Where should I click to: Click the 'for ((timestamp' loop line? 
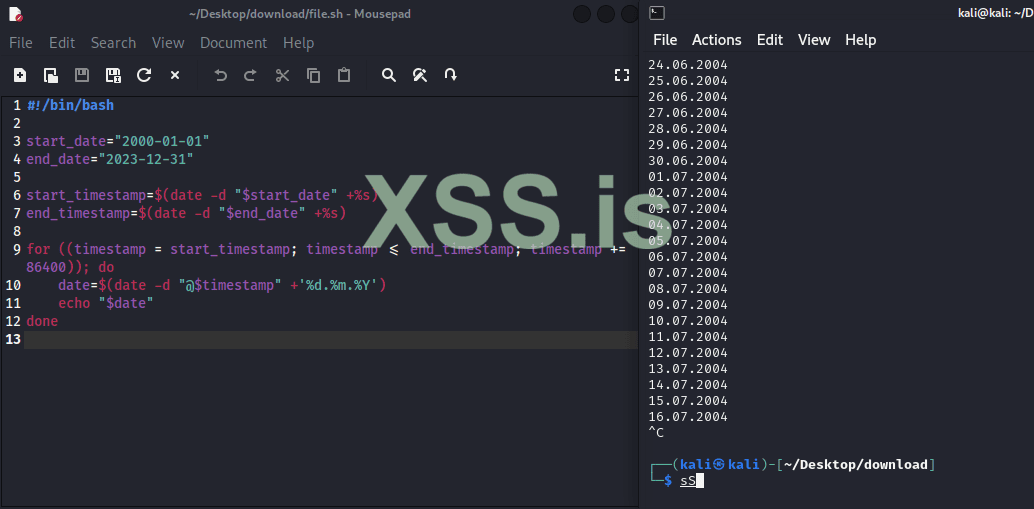(x=326, y=249)
